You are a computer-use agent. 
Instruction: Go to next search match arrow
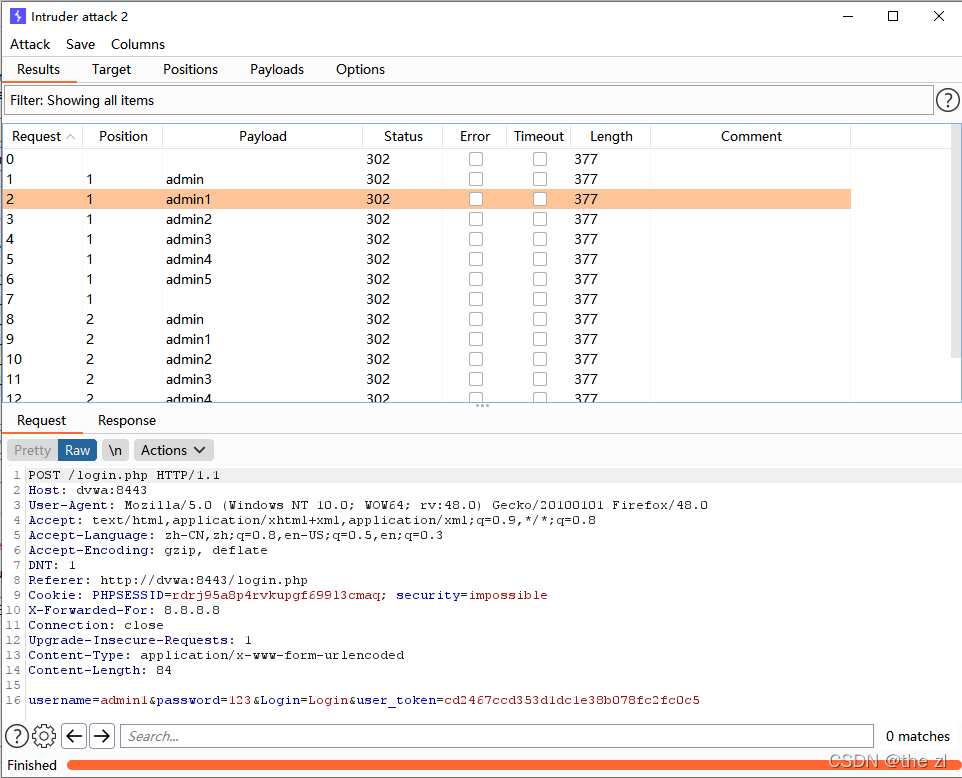[102, 736]
